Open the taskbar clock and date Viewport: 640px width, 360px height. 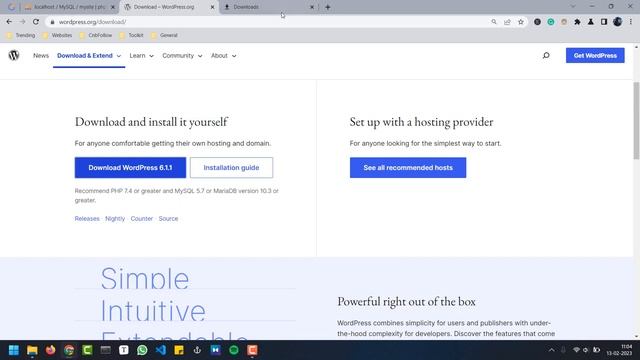(620, 350)
